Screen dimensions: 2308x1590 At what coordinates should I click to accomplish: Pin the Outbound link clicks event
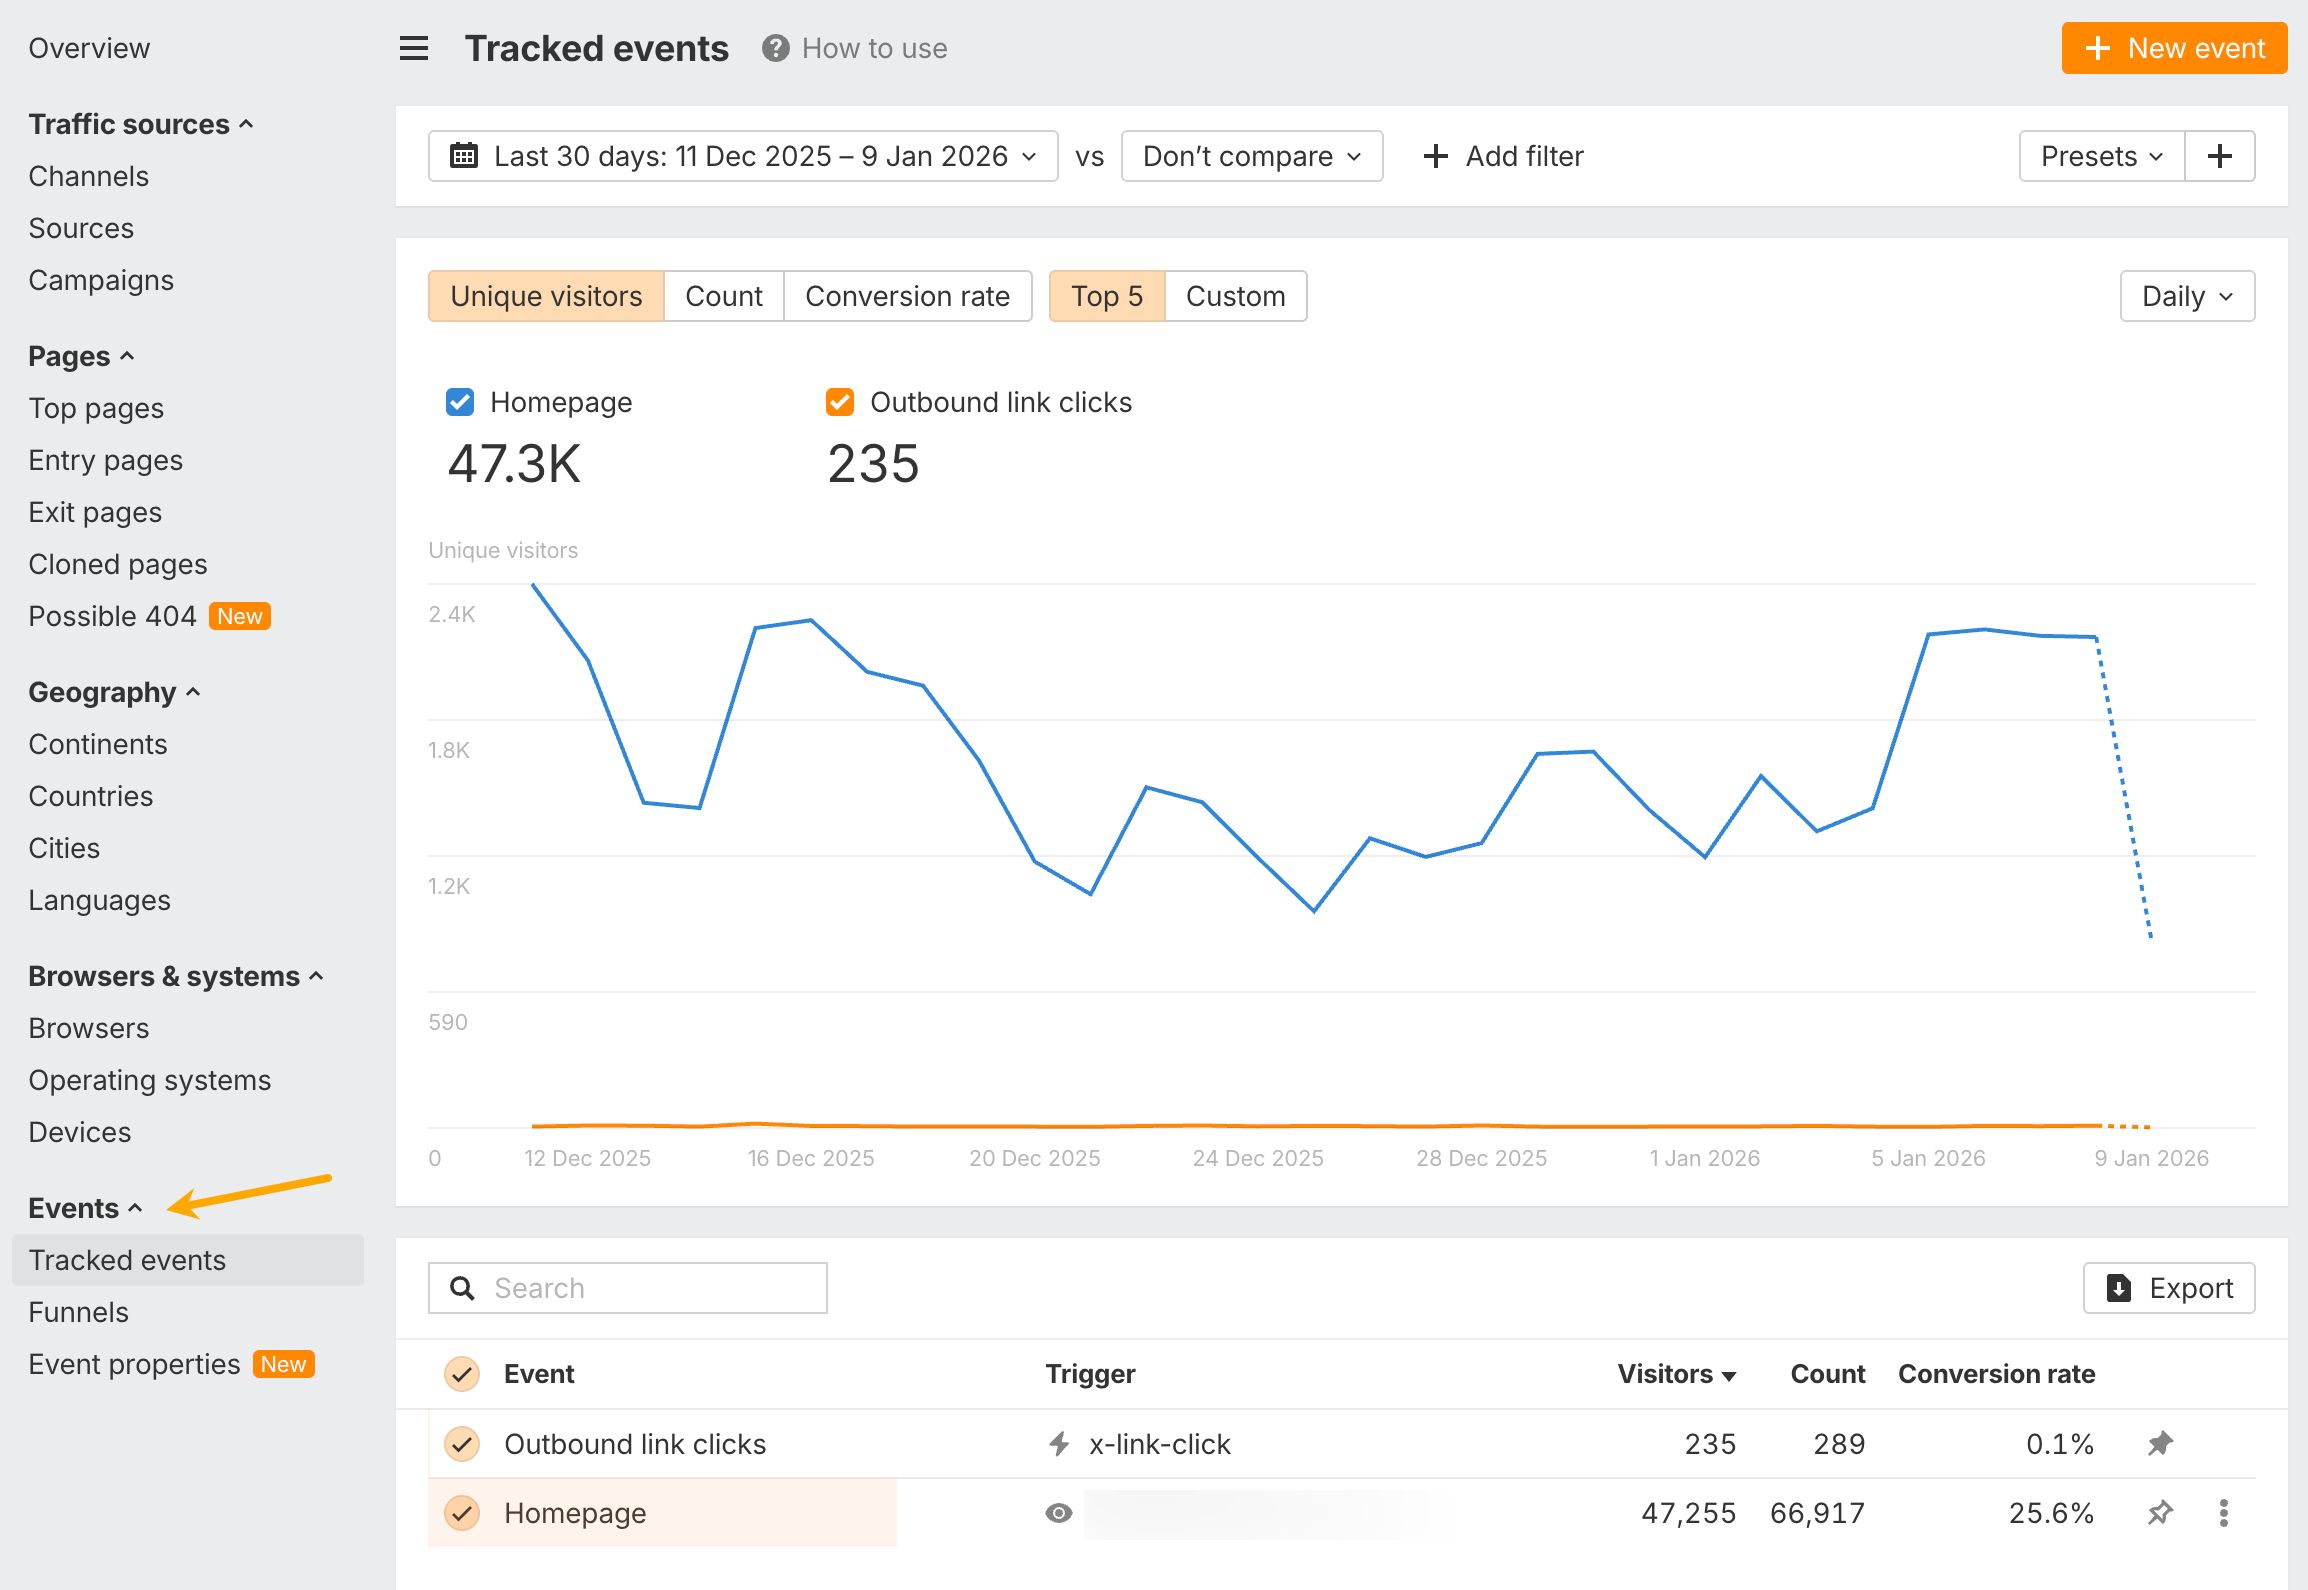click(x=2159, y=1443)
